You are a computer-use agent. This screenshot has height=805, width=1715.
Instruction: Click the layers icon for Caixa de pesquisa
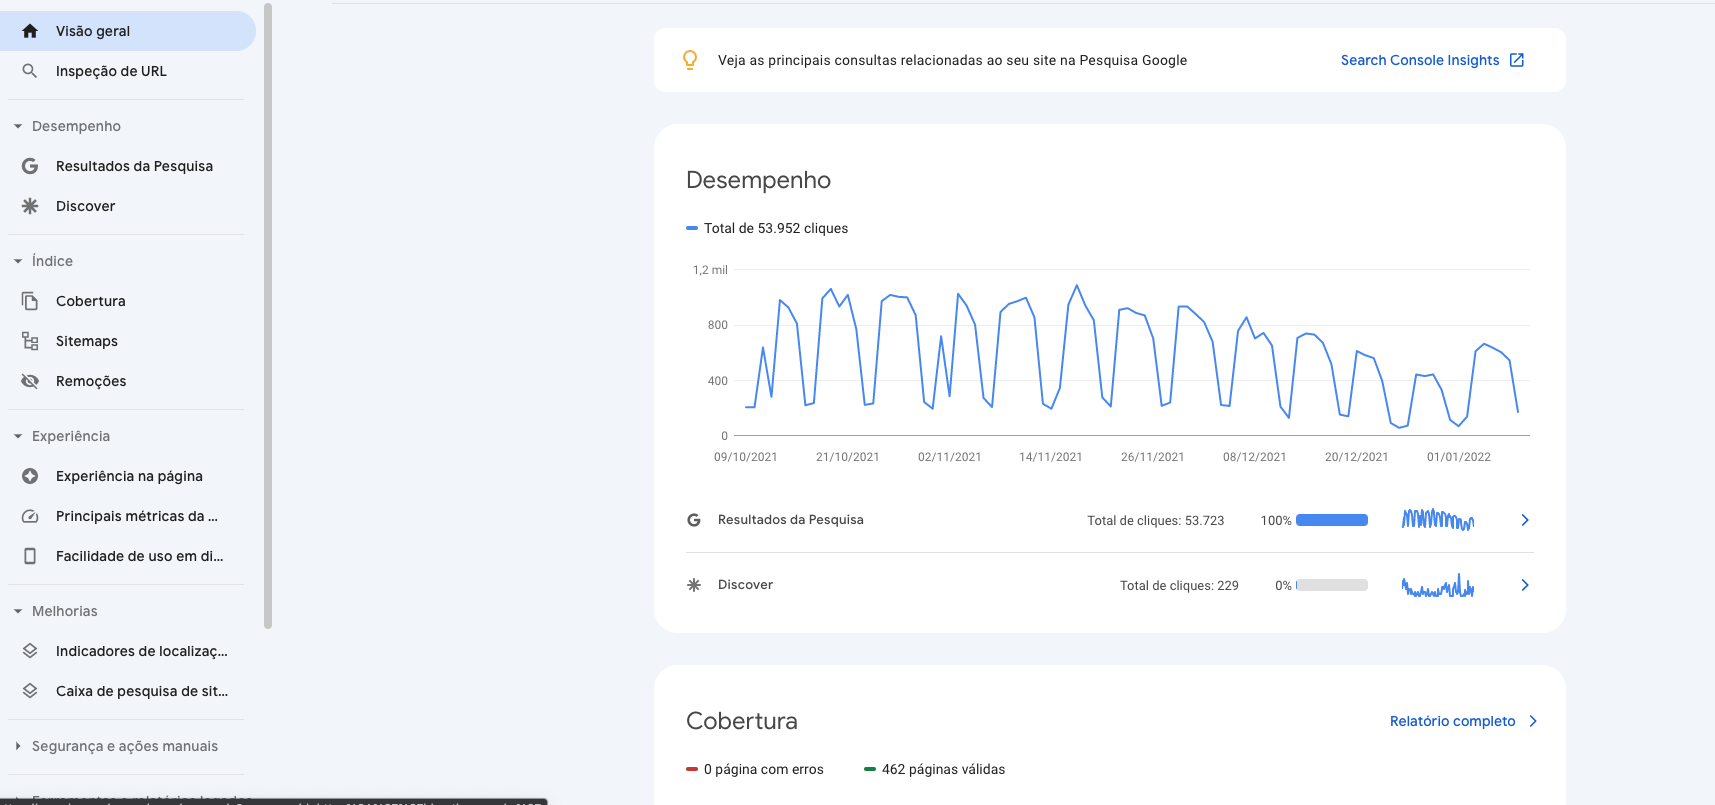pos(30,691)
